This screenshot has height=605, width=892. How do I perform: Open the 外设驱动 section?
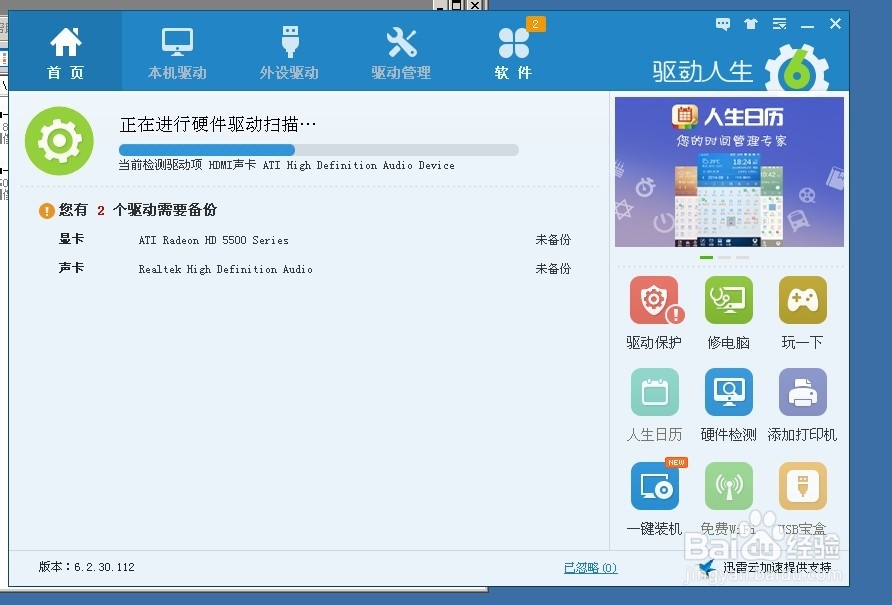[289, 50]
